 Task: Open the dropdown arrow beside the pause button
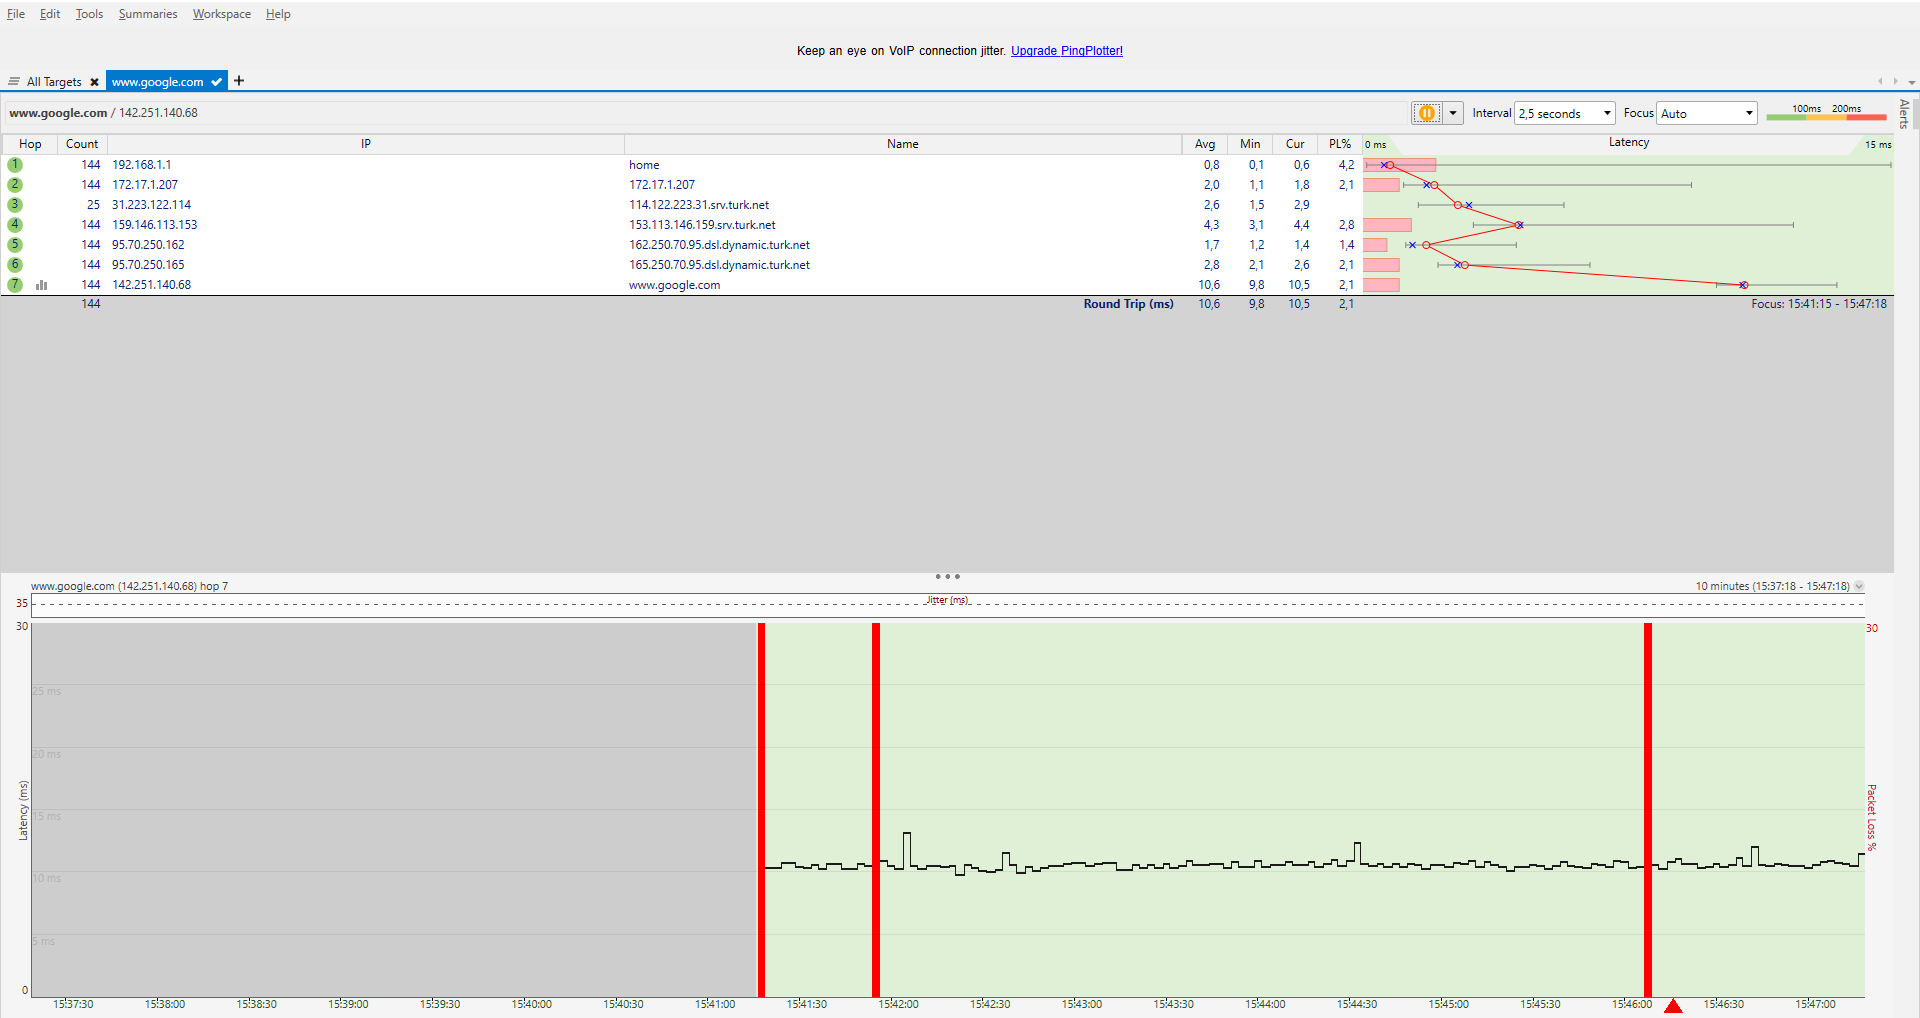point(1453,113)
